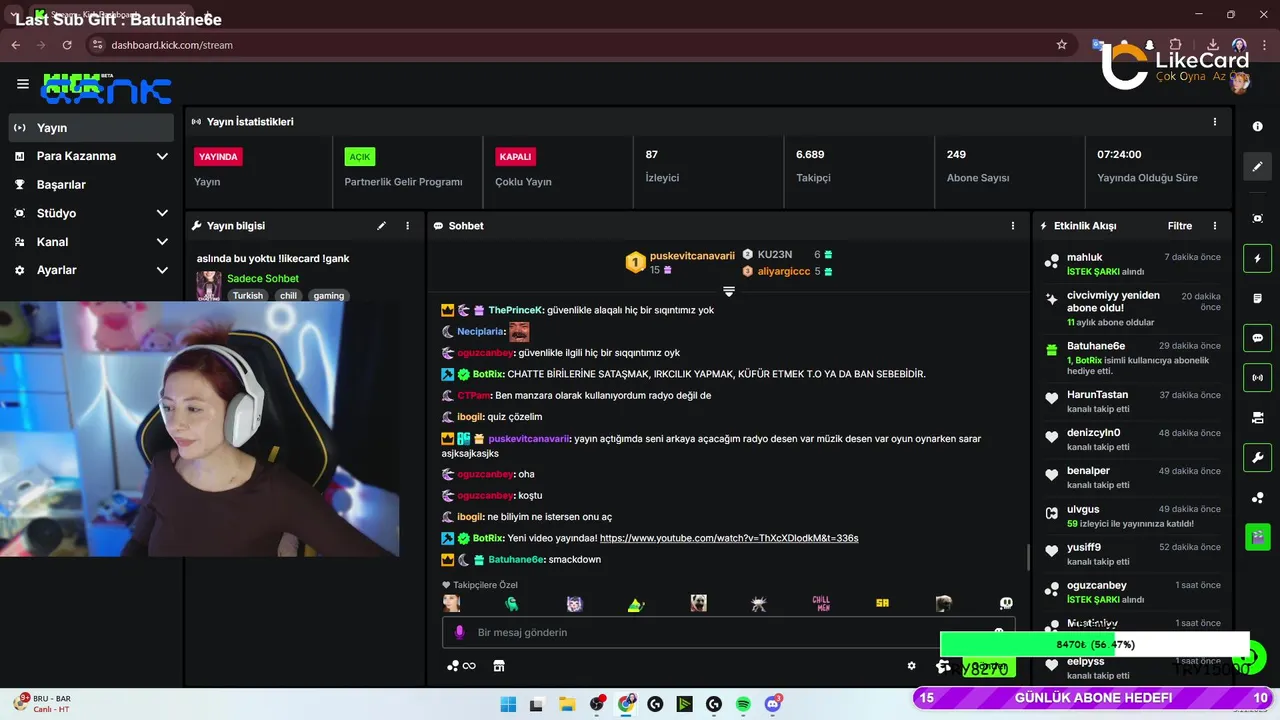Bookmark this page with the star icon
Viewport: 1280px width, 720px height.
[1062, 45]
